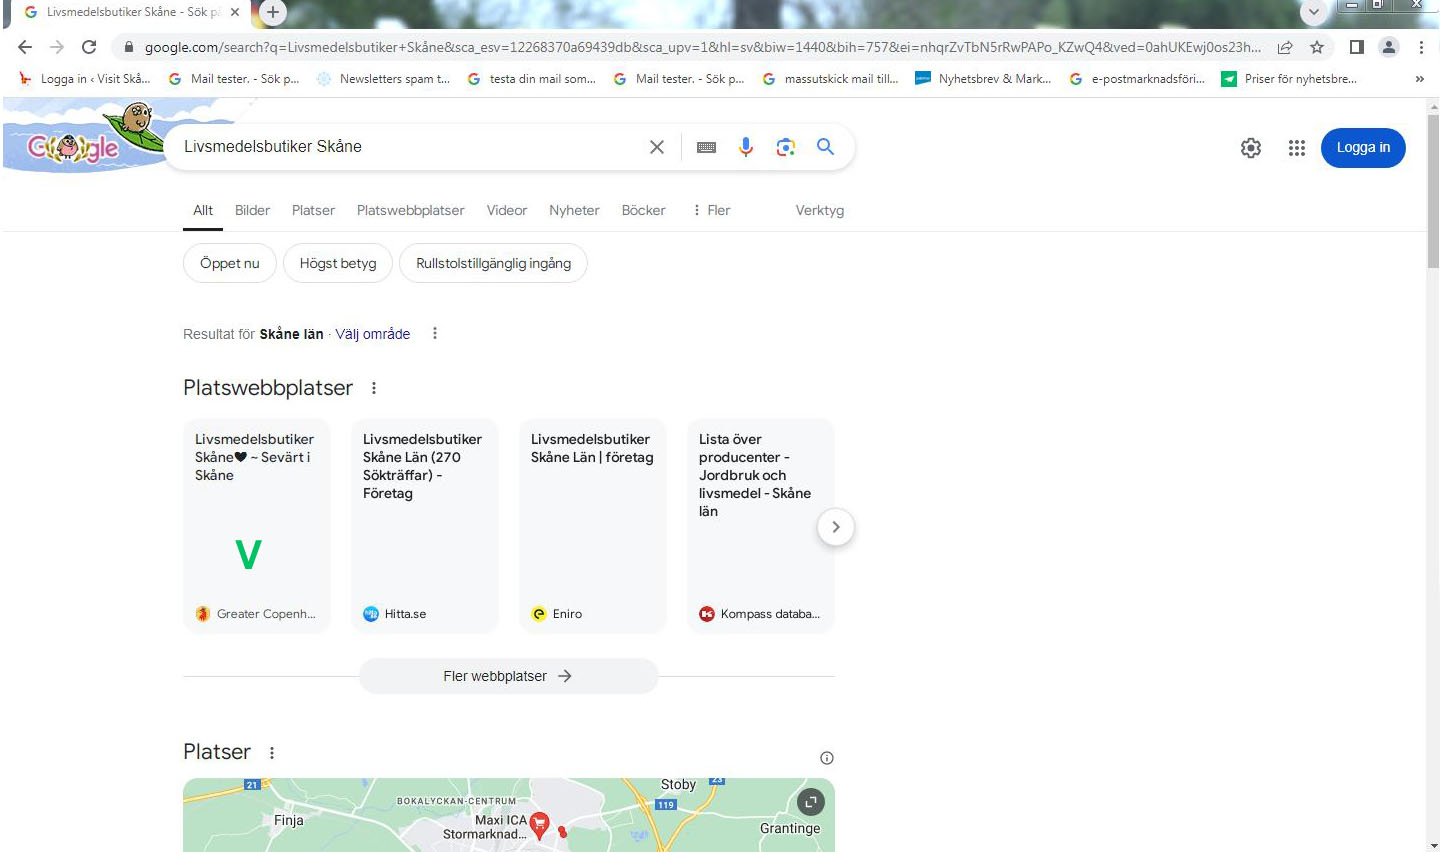Open the Platswebbplatser tab
This screenshot has height=852, width=1440.
point(410,210)
